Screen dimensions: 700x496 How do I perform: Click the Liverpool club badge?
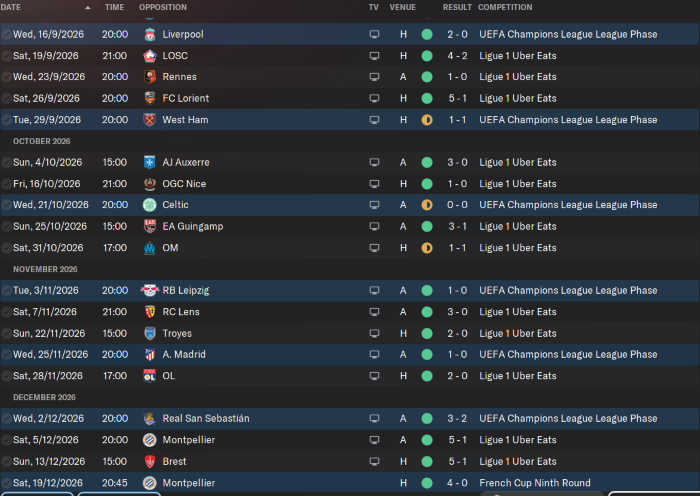click(x=149, y=34)
